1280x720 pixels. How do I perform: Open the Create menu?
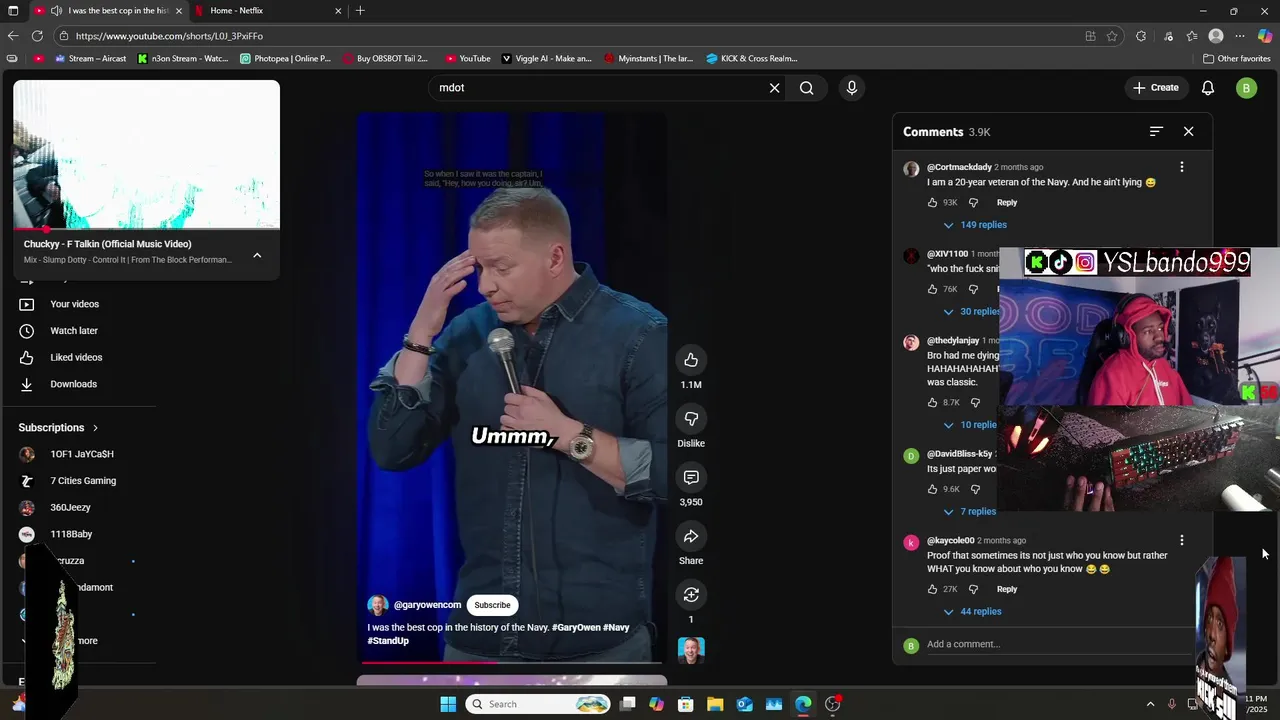[x=1155, y=88]
